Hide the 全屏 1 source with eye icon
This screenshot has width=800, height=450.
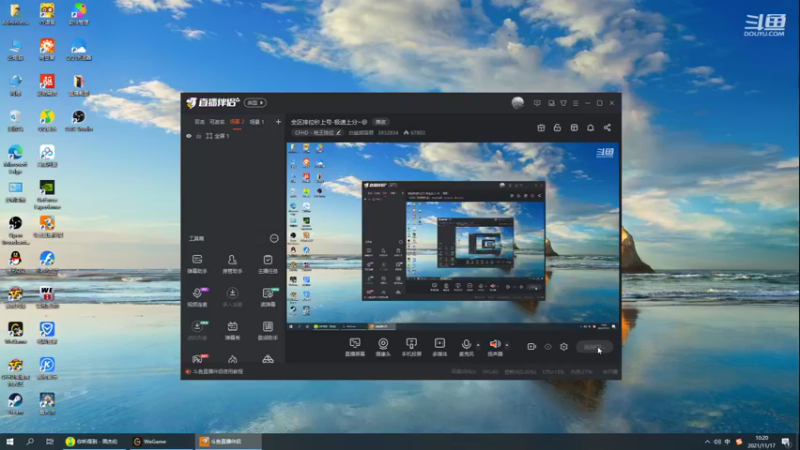[x=189, y=136]
